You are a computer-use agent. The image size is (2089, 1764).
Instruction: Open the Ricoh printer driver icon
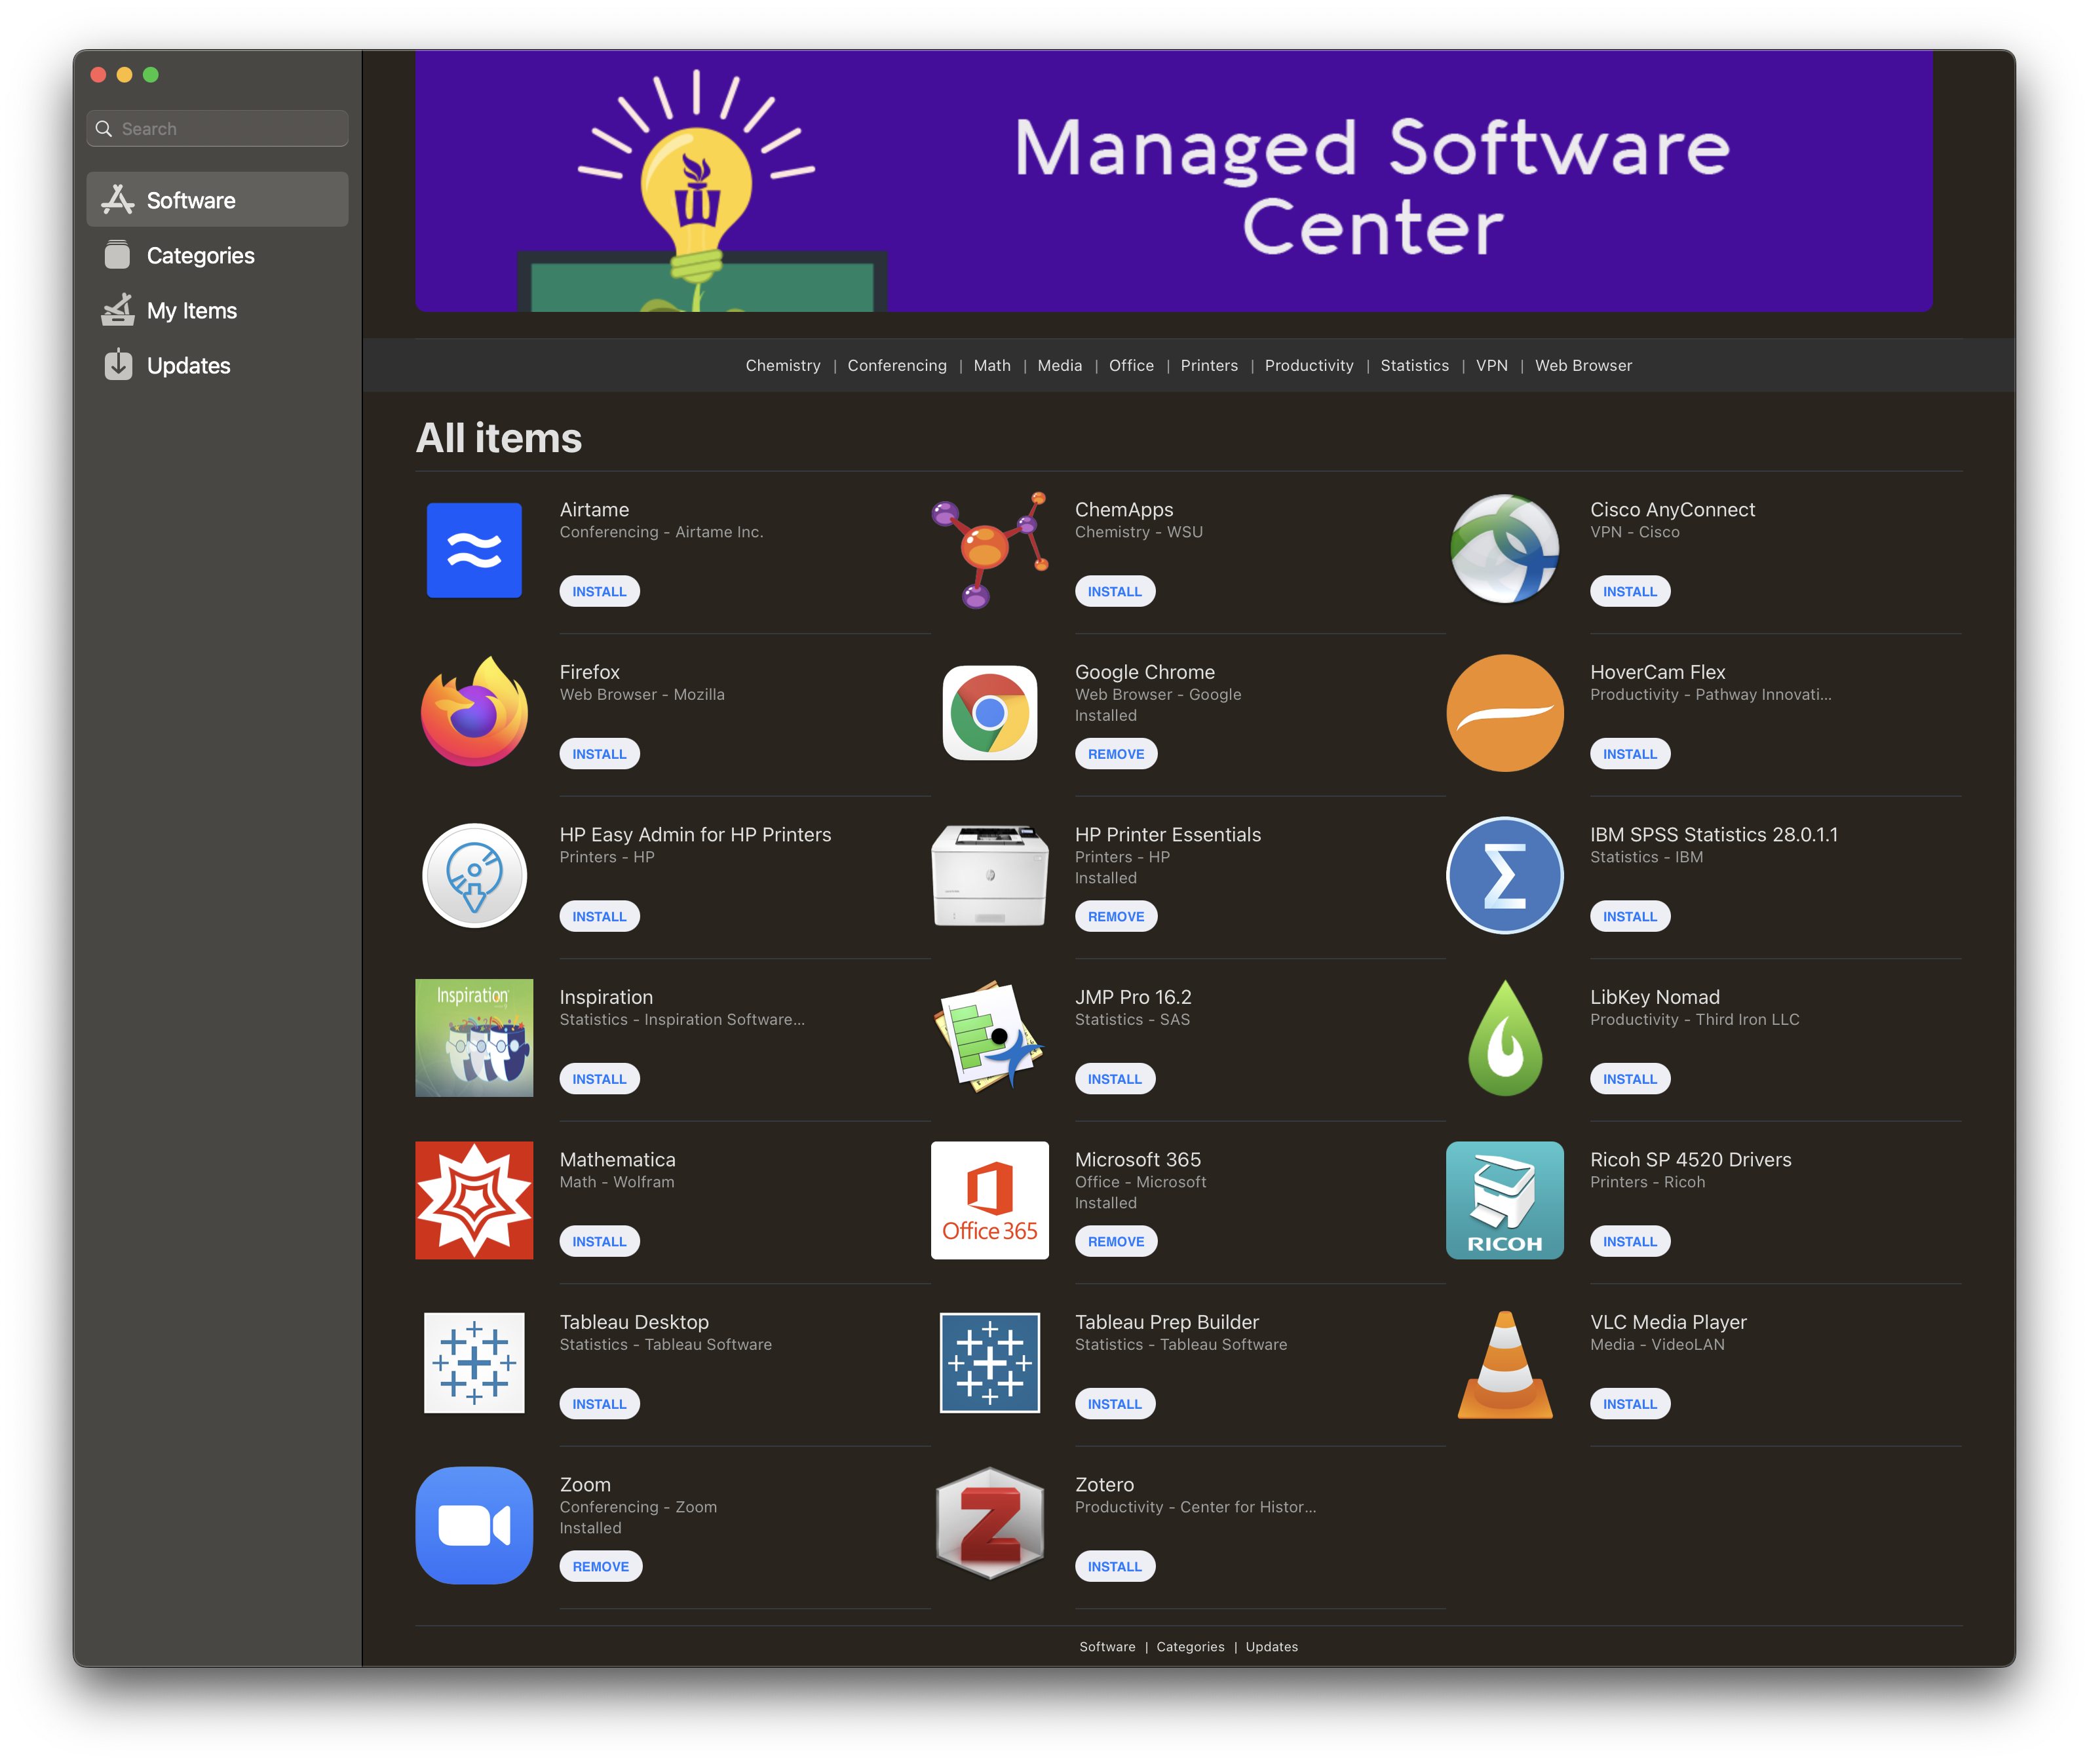click(1504, 1199)
